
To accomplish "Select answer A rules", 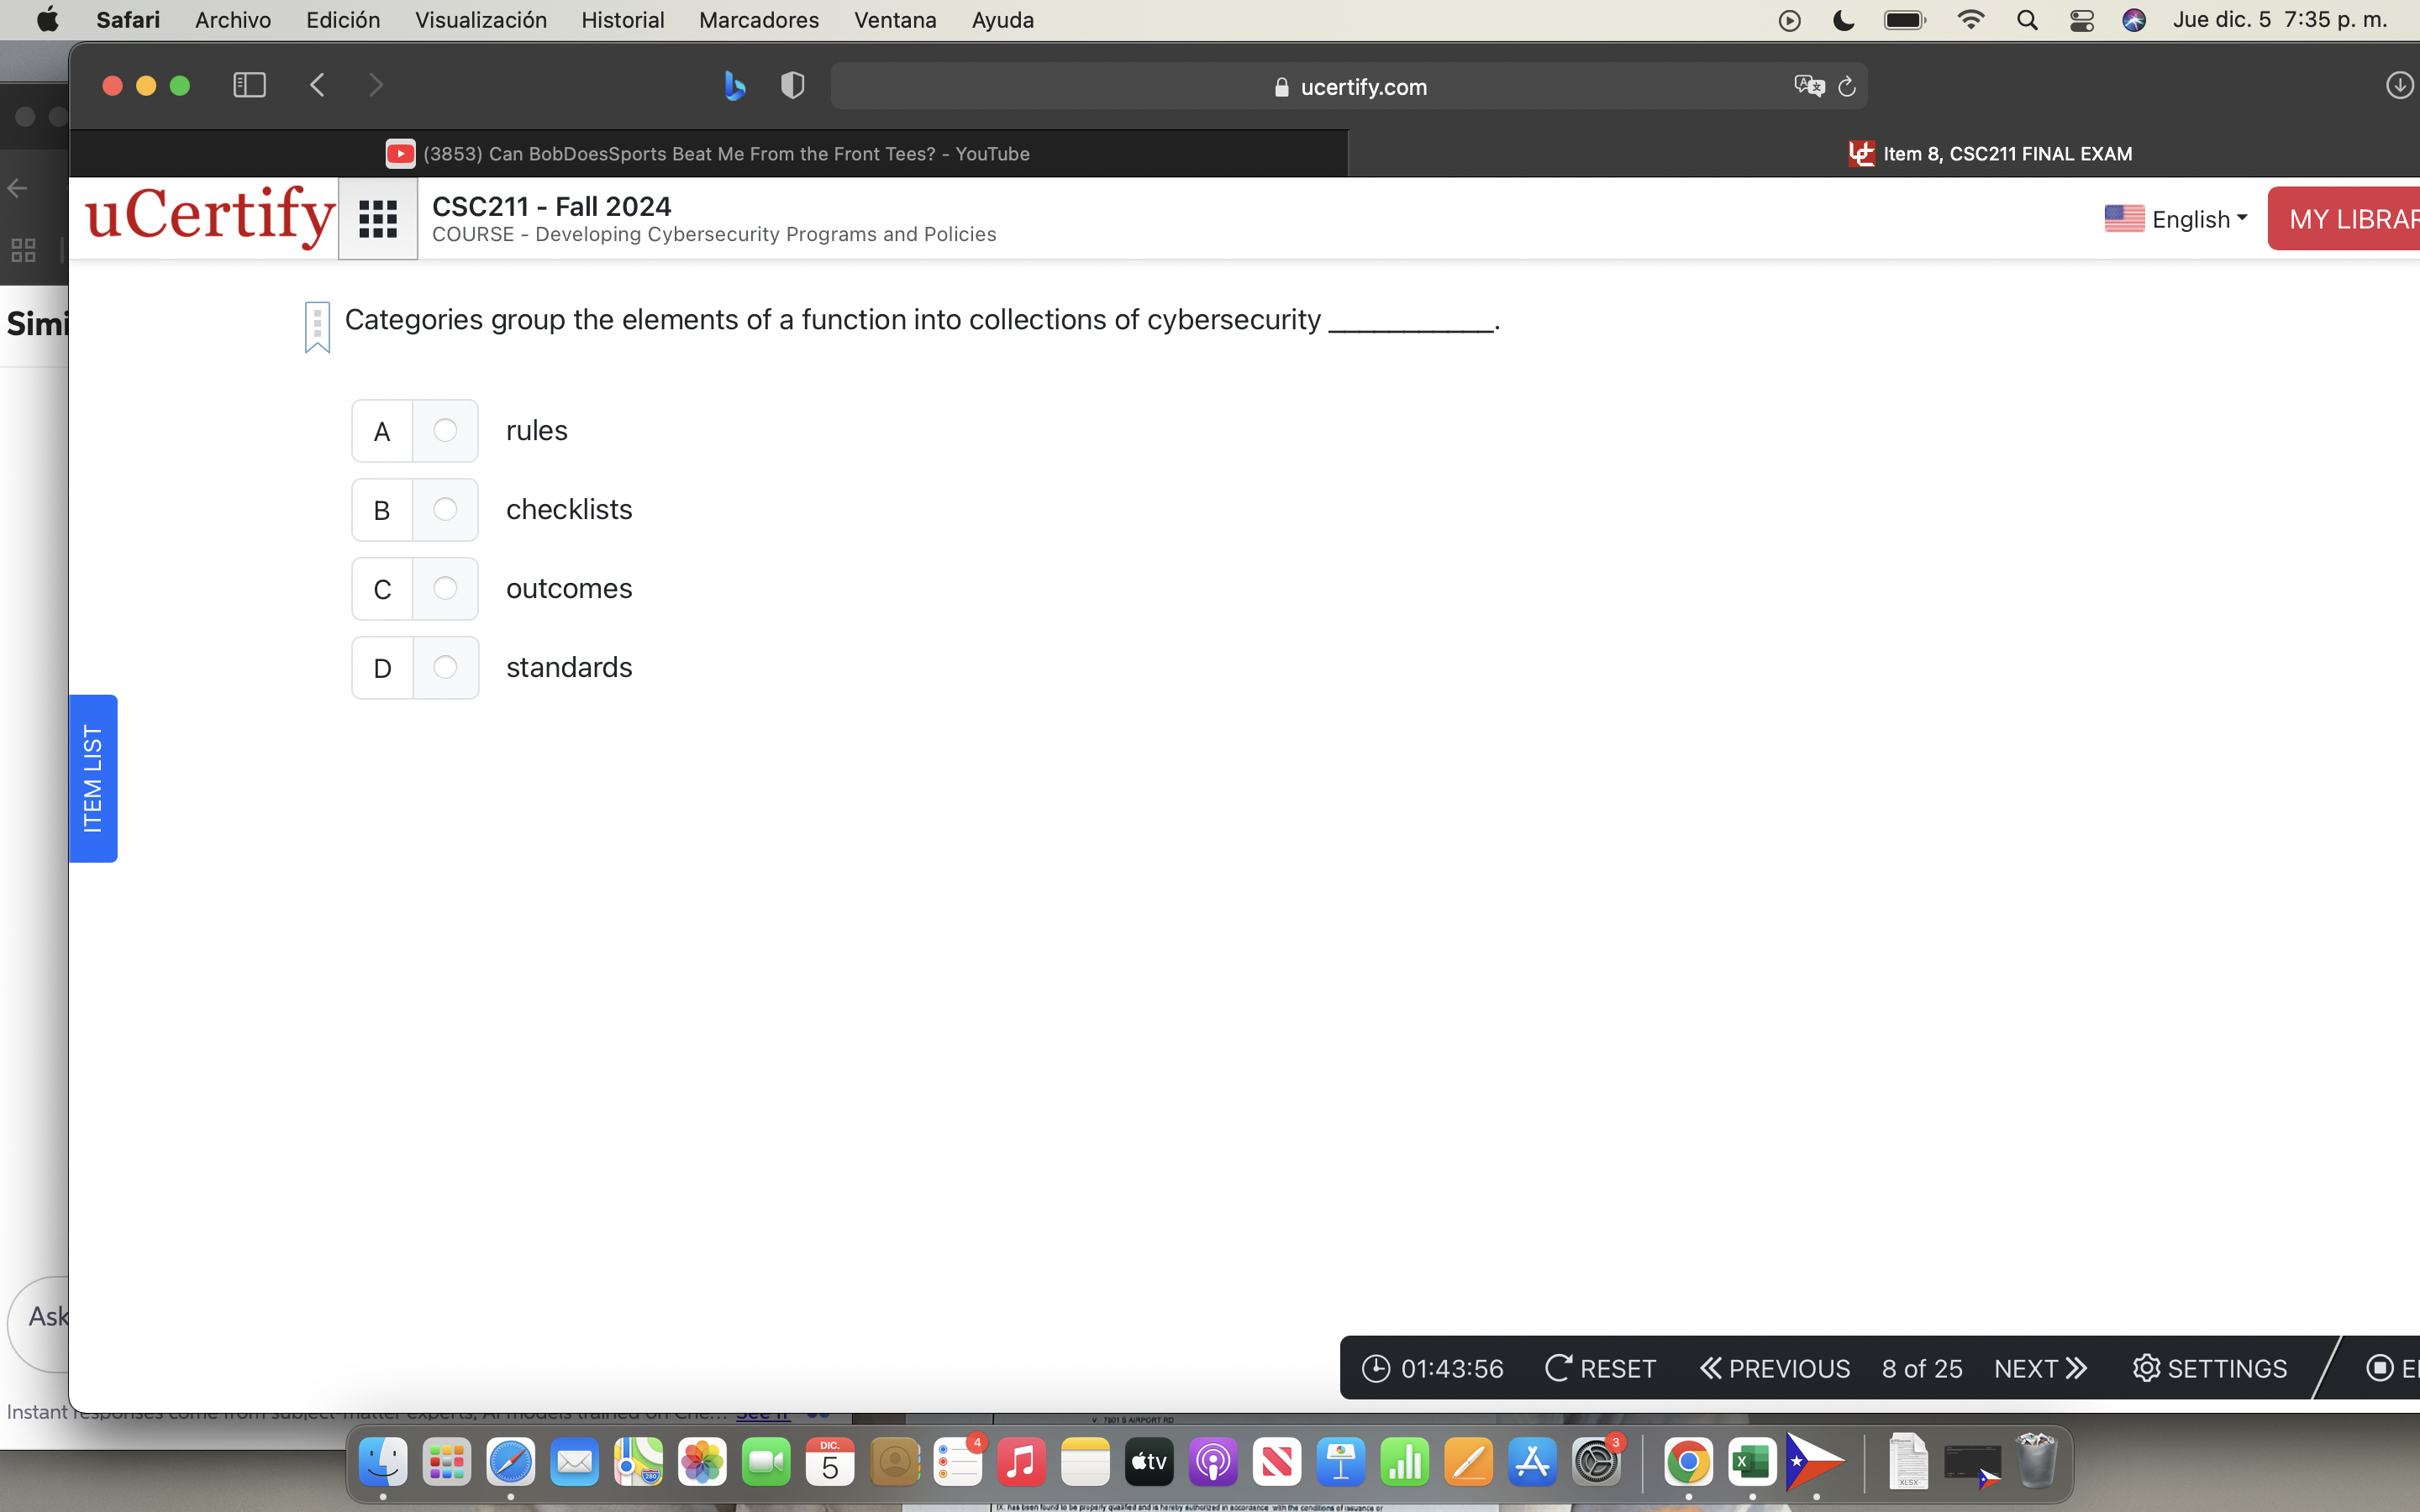I will point(445,431).
